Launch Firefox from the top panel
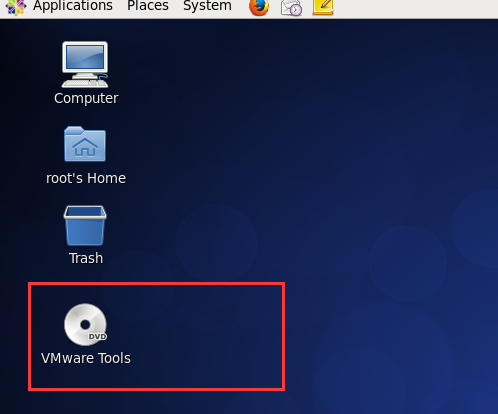This screenshot has width=498, height=414. [259, 7]
